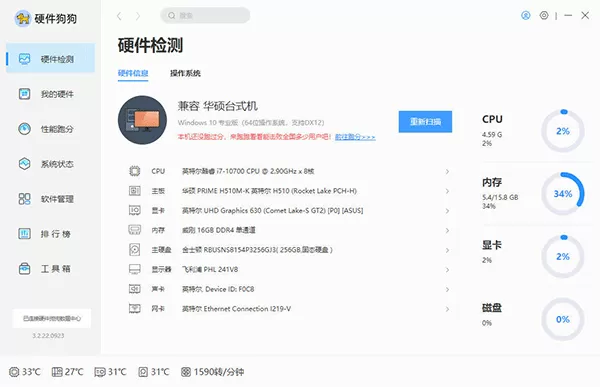Follow the 前往跑分>>> link
600x387 pixels.
pos(355,137)
